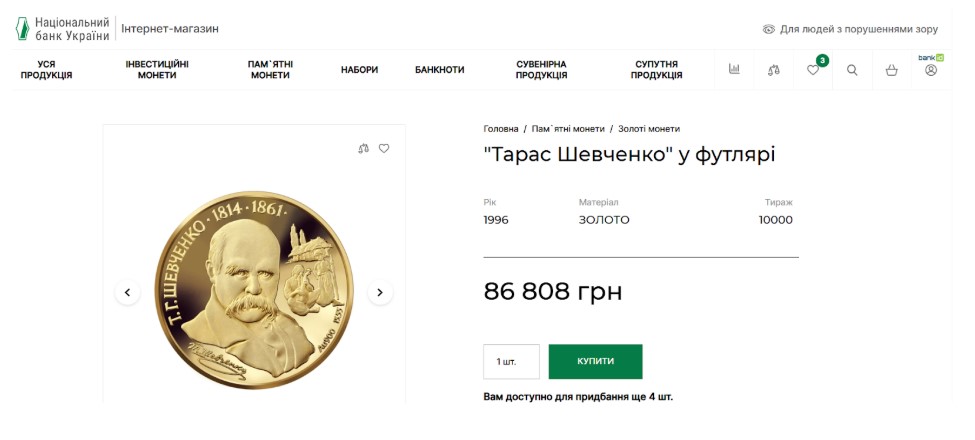Click the quantity field showing 1 шт.
Viewport: 975px width, 440px height.
coord(511,361)
